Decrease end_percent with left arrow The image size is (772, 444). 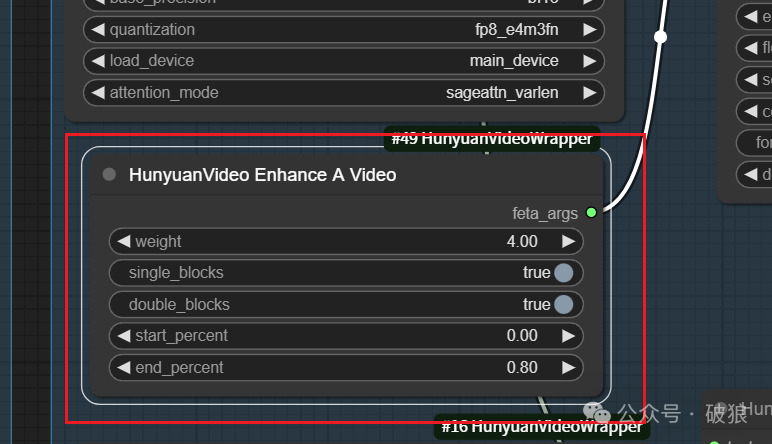tap(124, 367)
